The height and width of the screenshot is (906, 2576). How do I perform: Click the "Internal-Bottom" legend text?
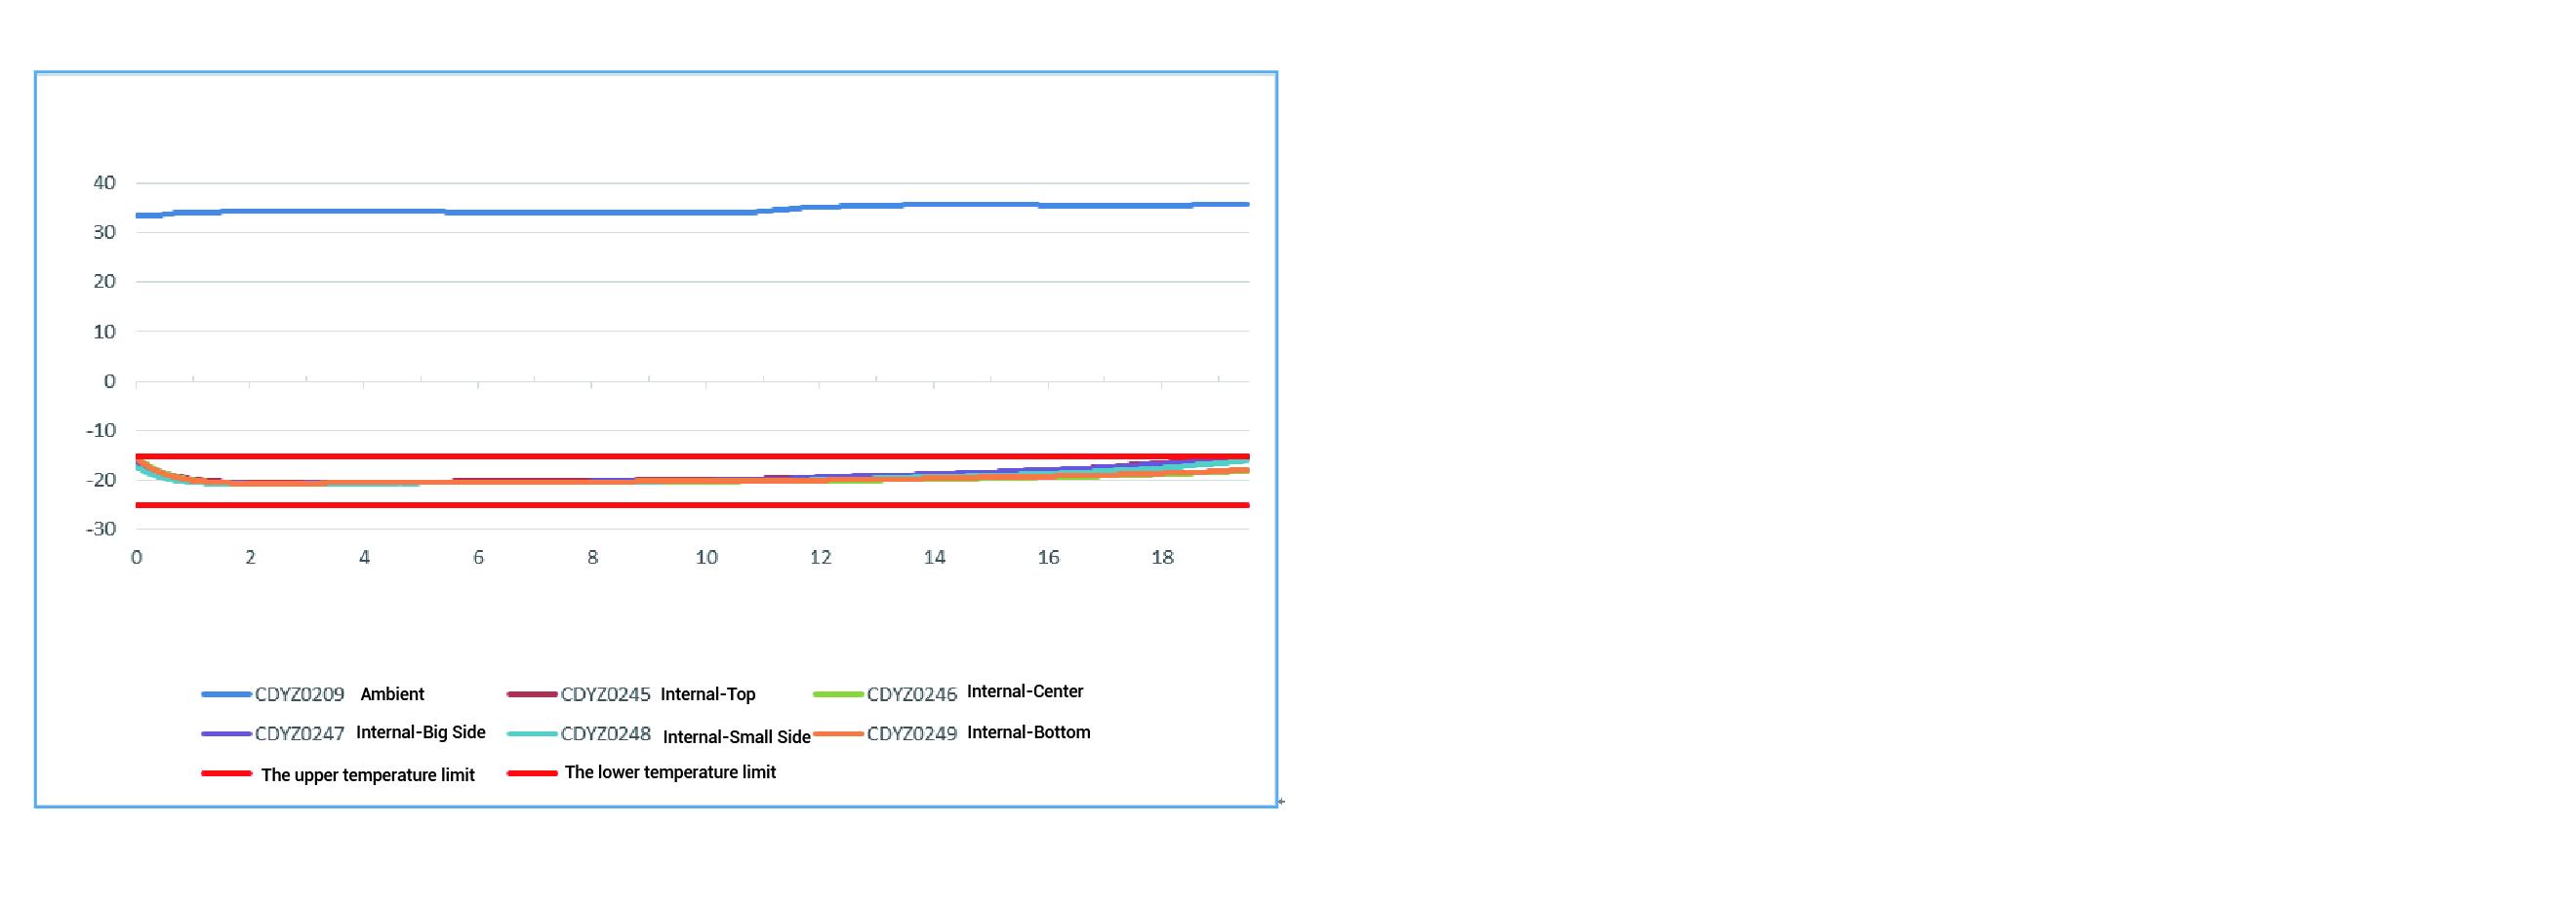click(1028, 732)
